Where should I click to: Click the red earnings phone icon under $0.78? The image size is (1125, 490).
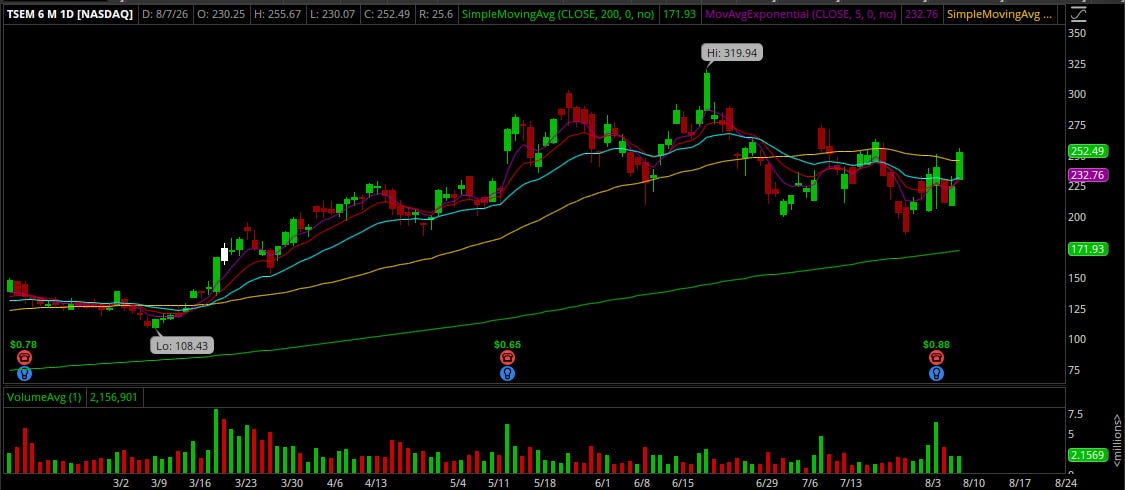click(24, 358)
